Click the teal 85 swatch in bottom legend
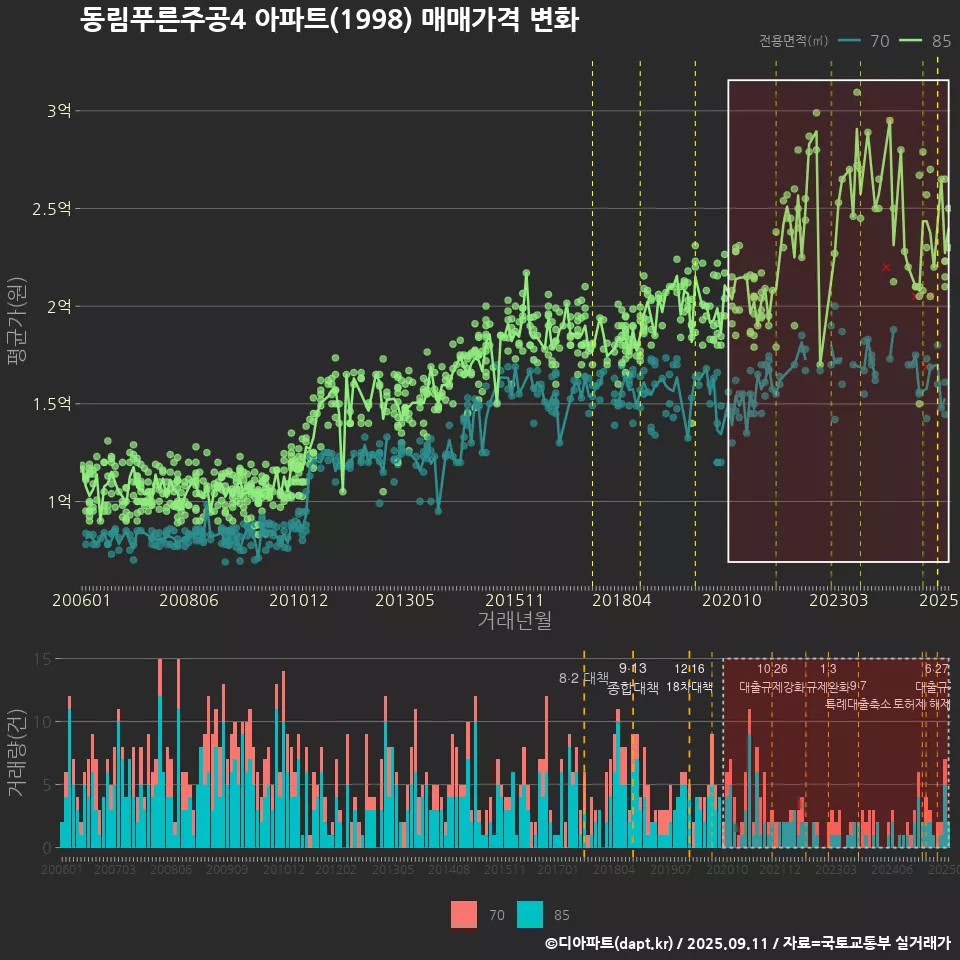960x960 pixels. [530, 915]
